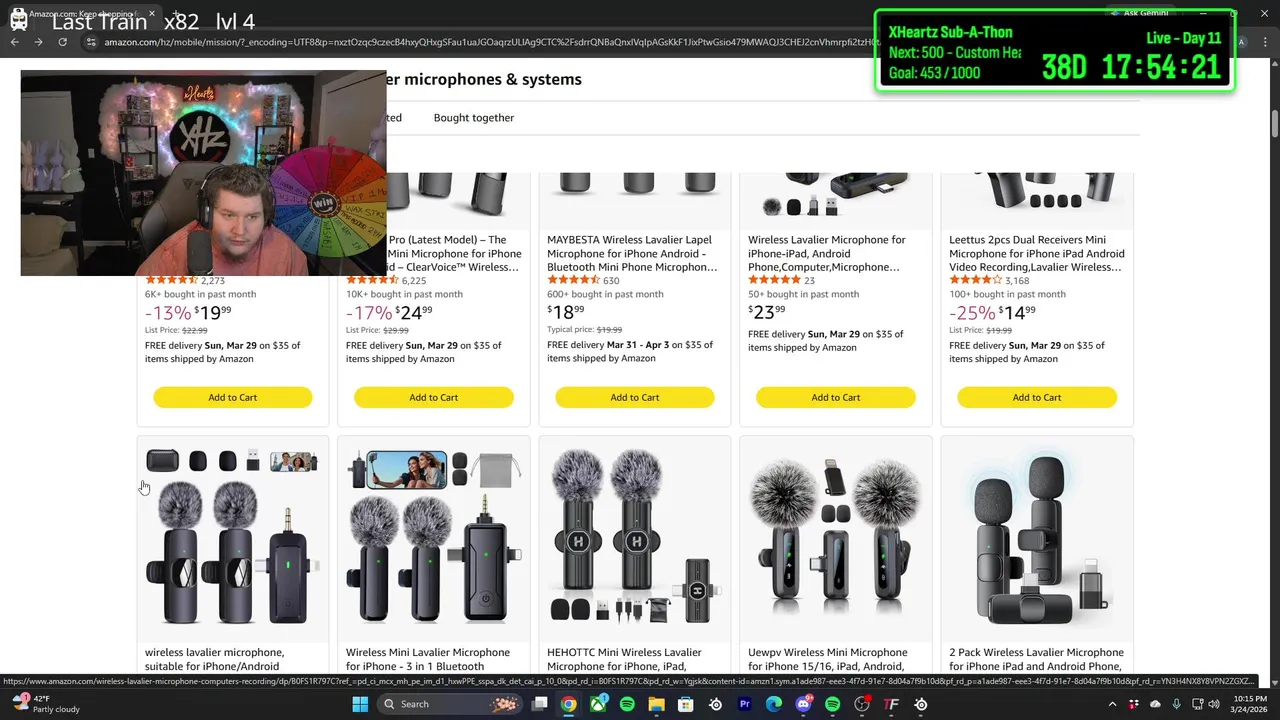Viewport: 1280px width, 720px height.
Task: Open MAYBESTA Wireless Lavalier Lapel Microphone link
Action: click(632, 253)
